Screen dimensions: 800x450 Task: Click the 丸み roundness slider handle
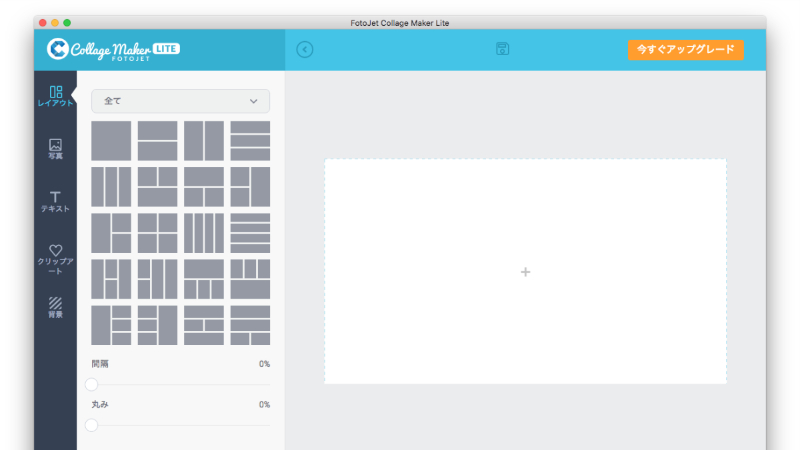pyautogui.click(x=92, y=425)
